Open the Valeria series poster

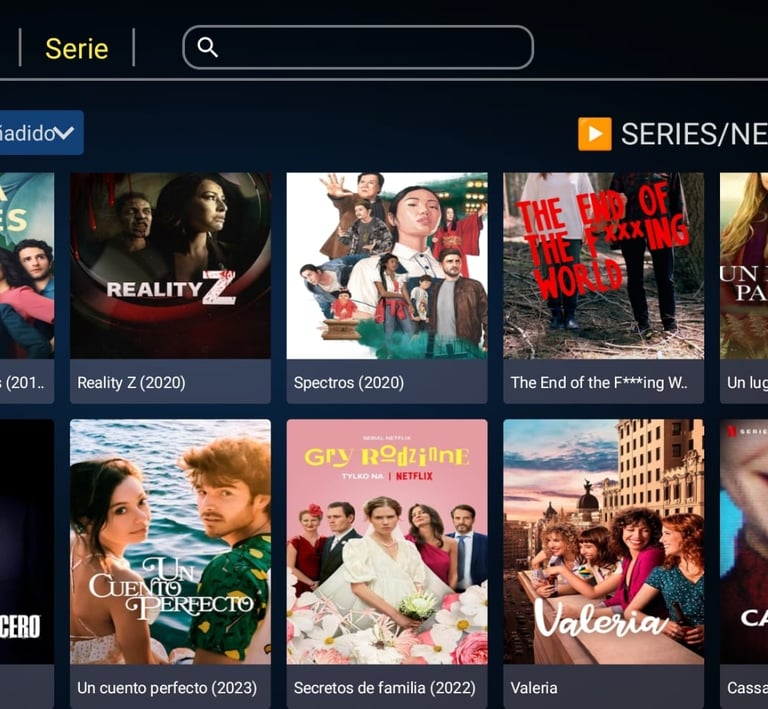[603, 542]
